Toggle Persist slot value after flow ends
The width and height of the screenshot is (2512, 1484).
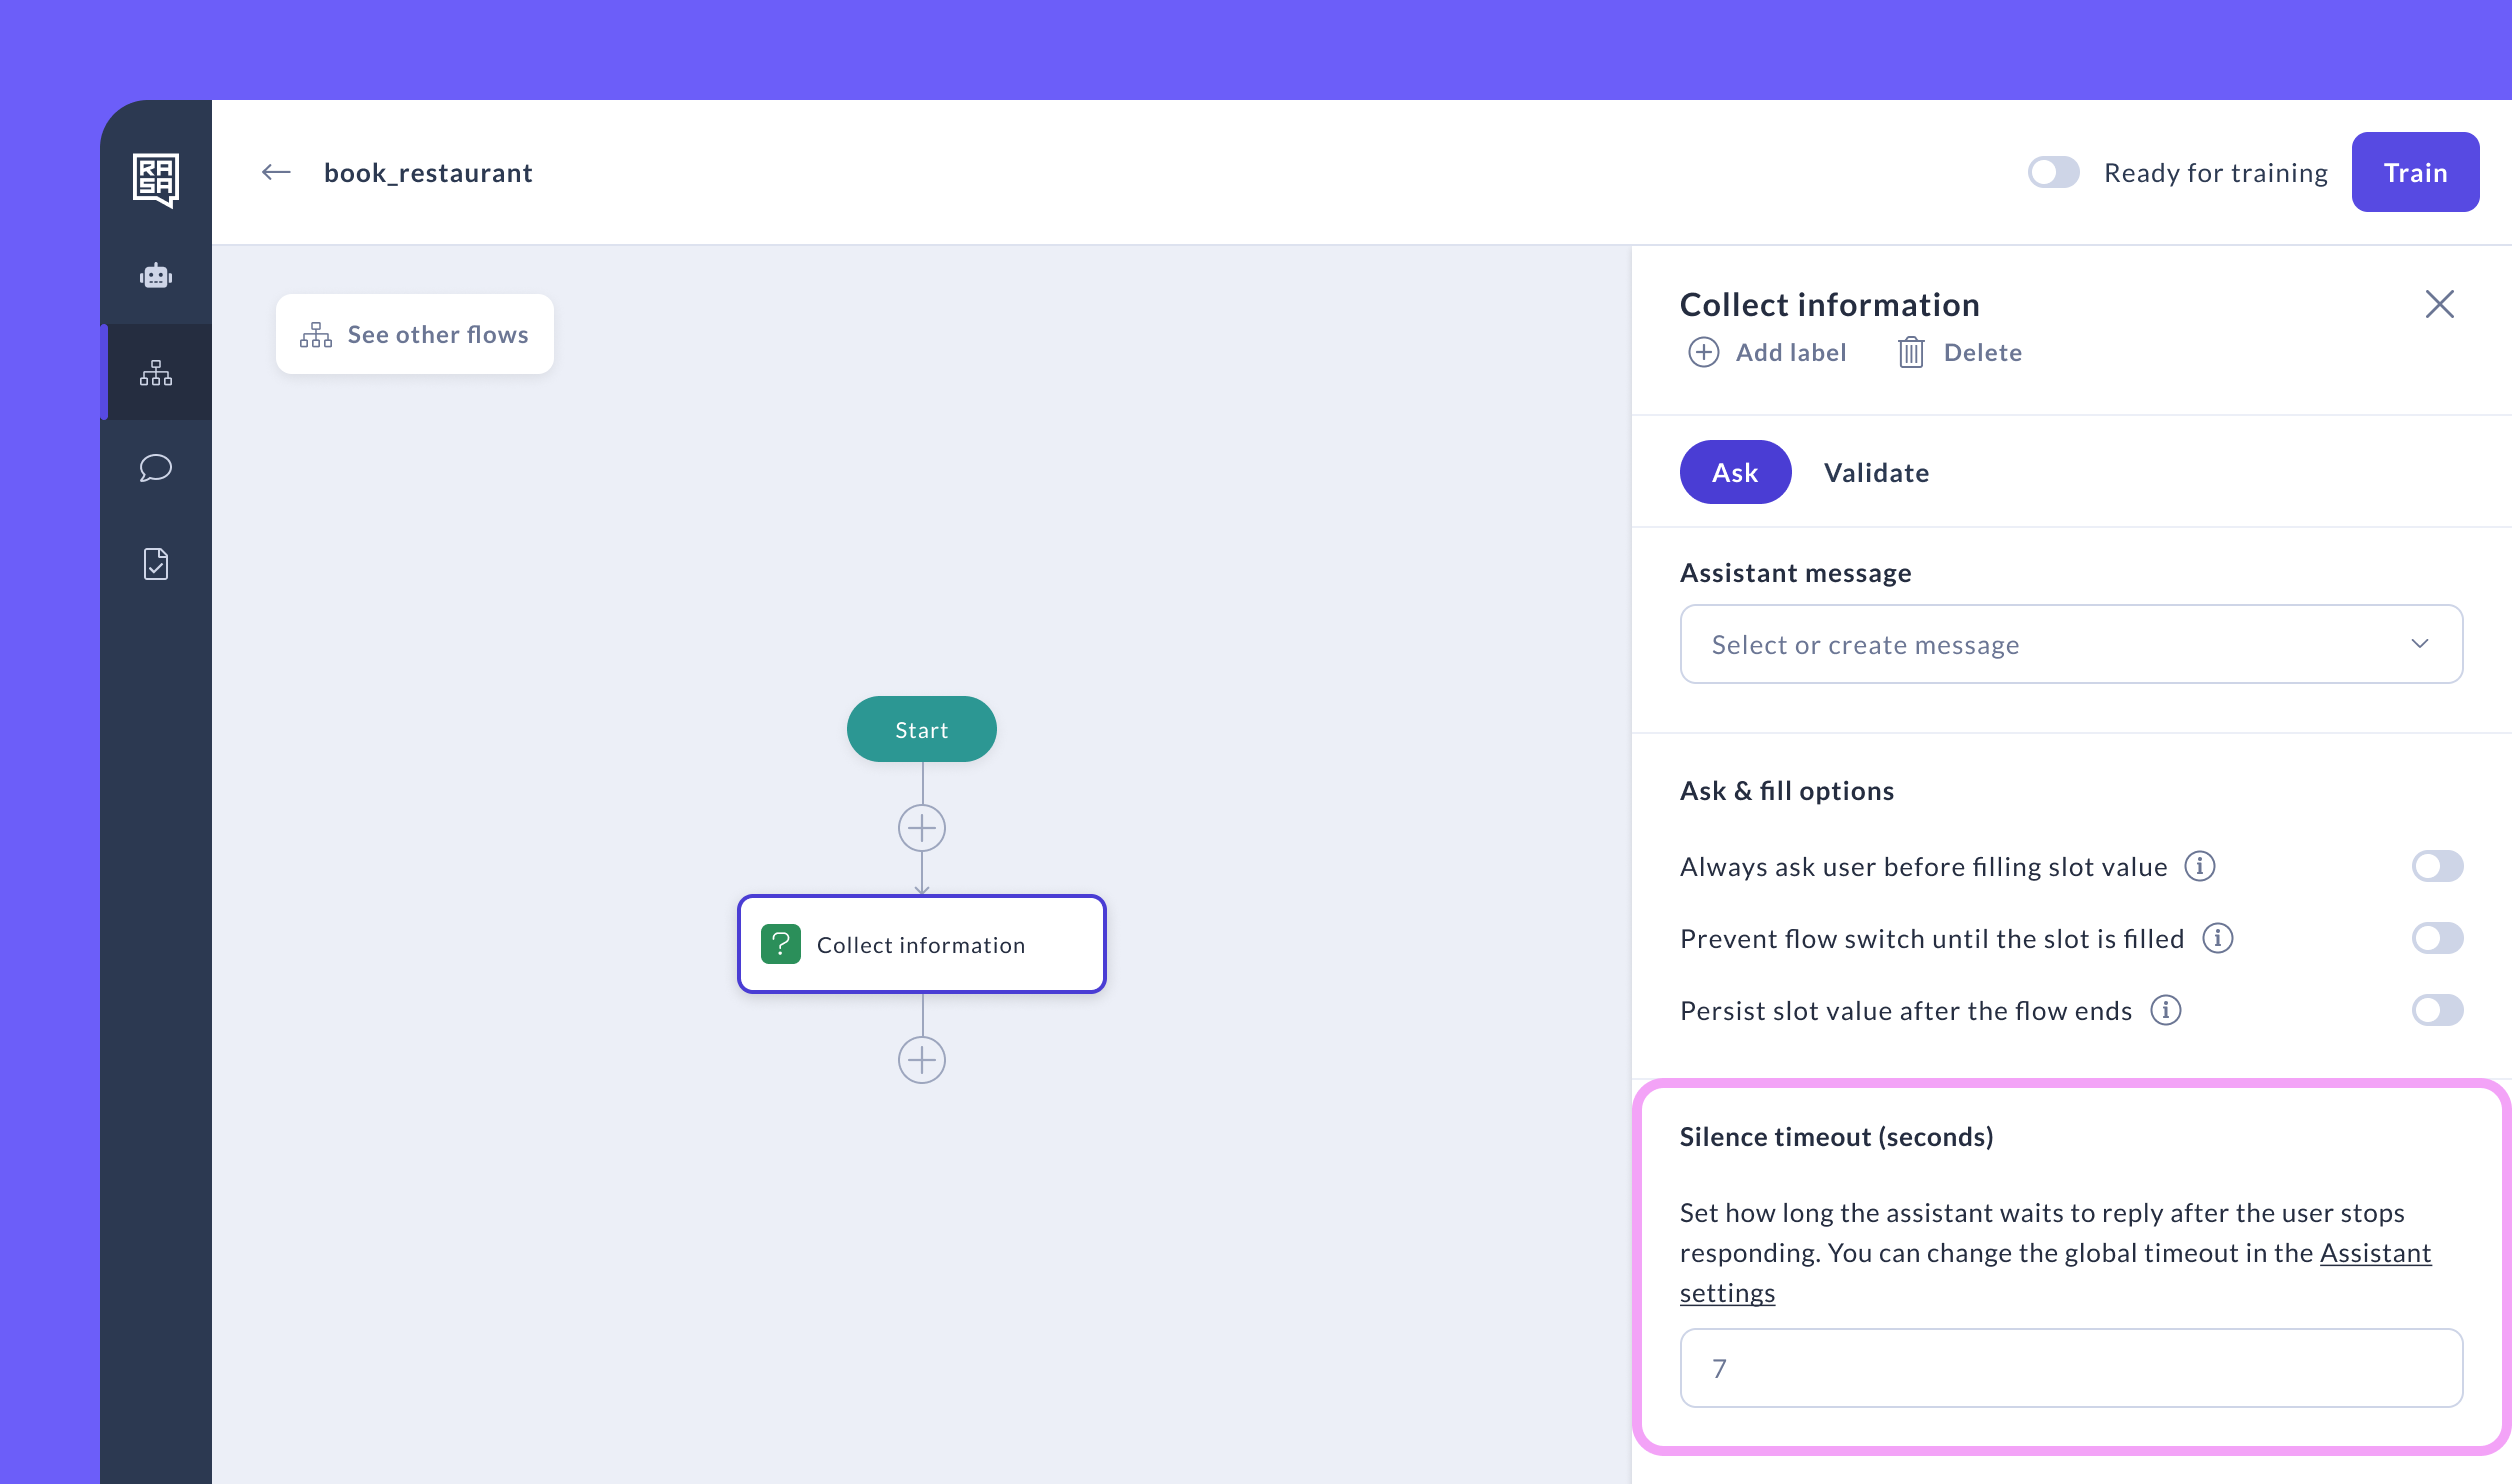[x=2436, y=1010]
